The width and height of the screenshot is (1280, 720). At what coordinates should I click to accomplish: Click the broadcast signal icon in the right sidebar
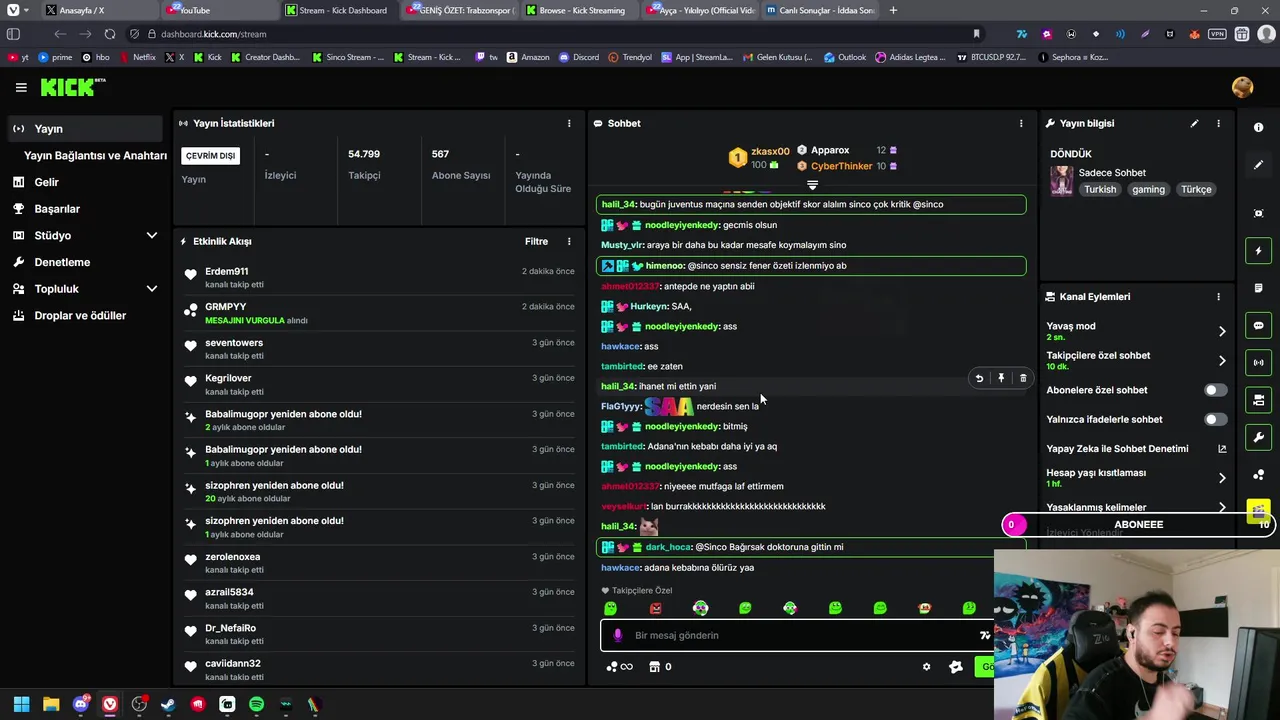tap(1258, 362)
